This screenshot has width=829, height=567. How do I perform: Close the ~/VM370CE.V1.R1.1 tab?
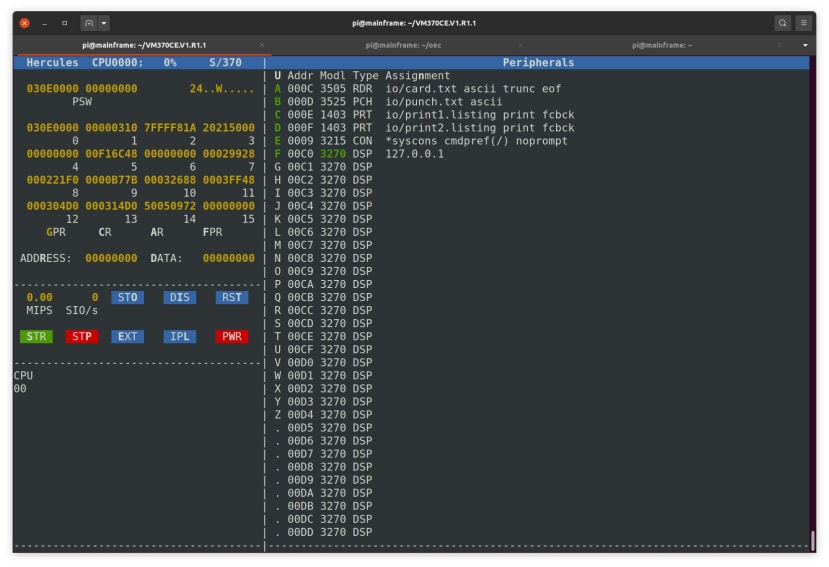tap(262, 45)
